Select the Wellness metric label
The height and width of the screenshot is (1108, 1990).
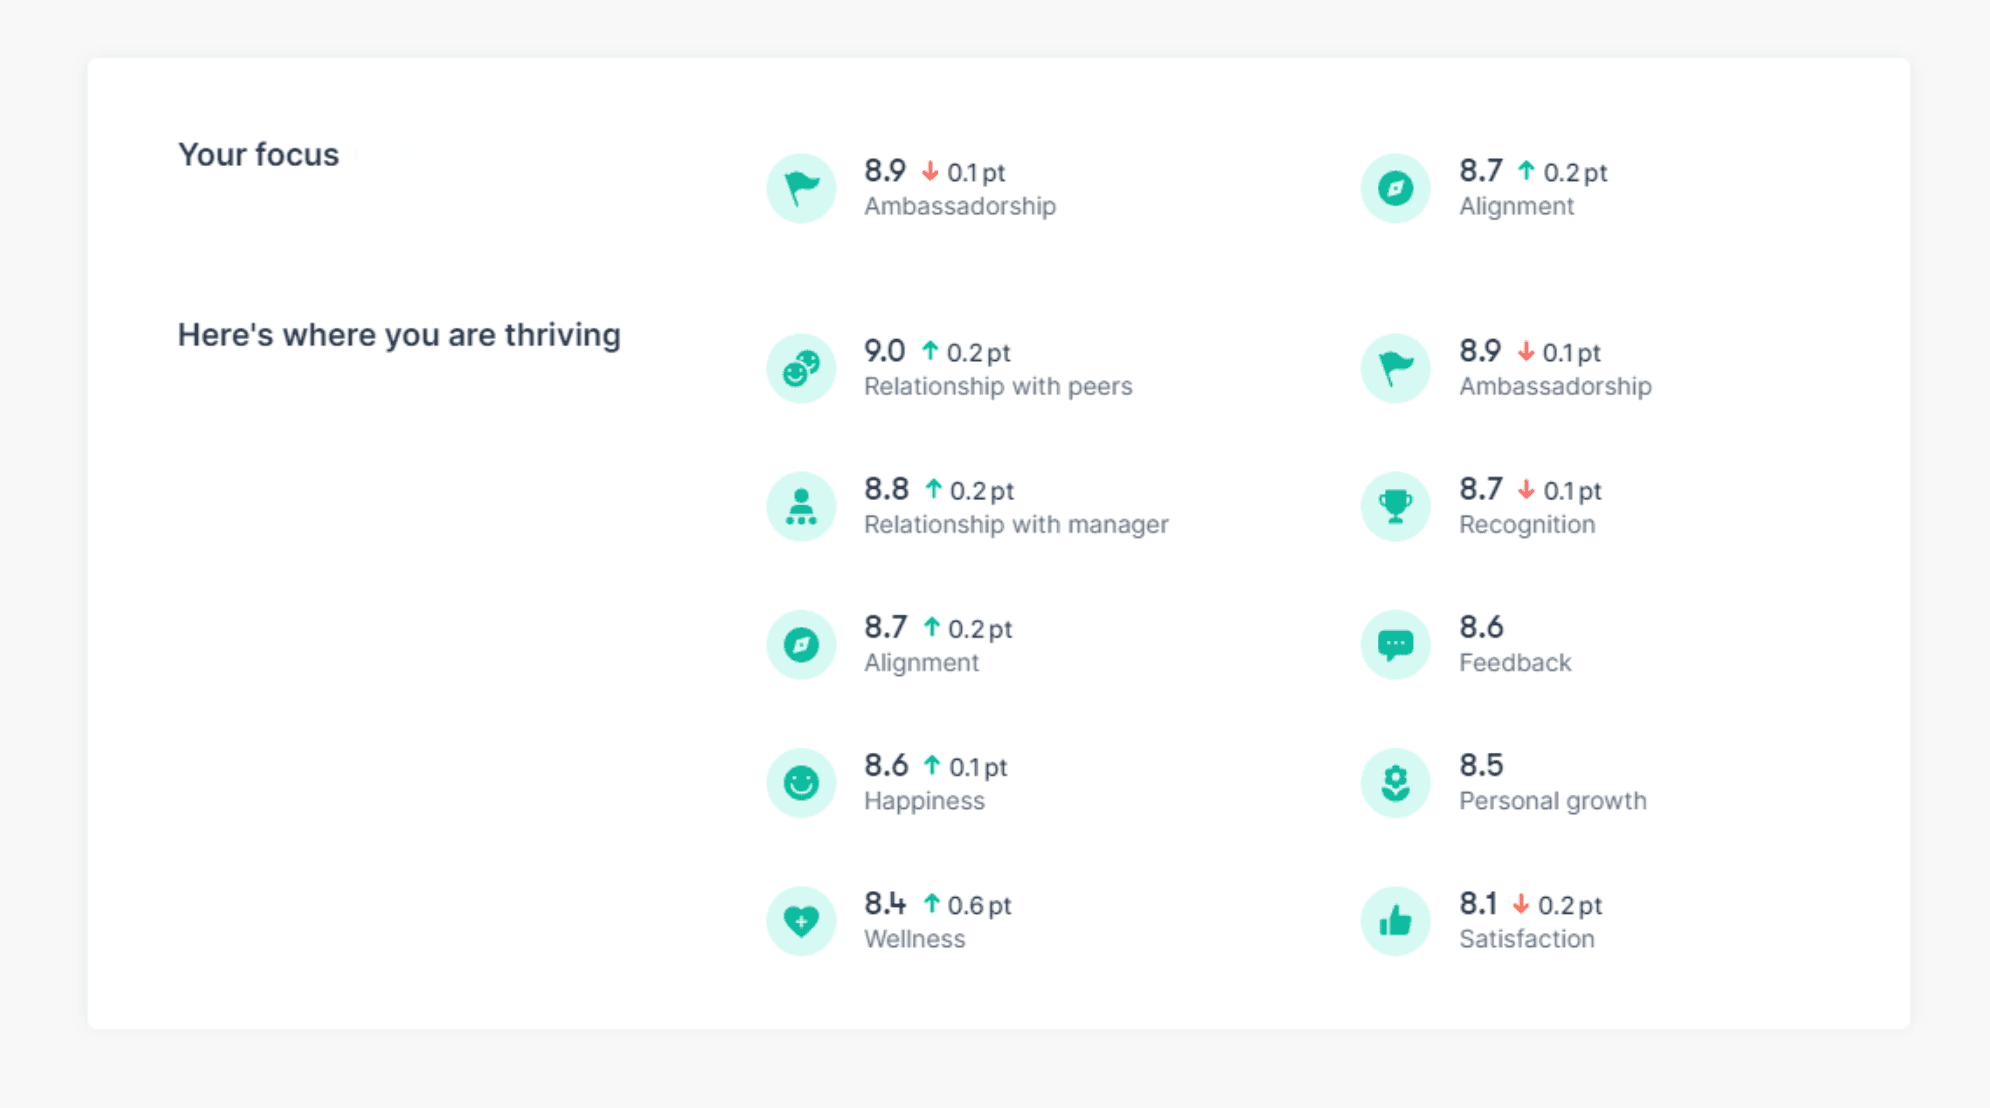[x=914, y=939]
